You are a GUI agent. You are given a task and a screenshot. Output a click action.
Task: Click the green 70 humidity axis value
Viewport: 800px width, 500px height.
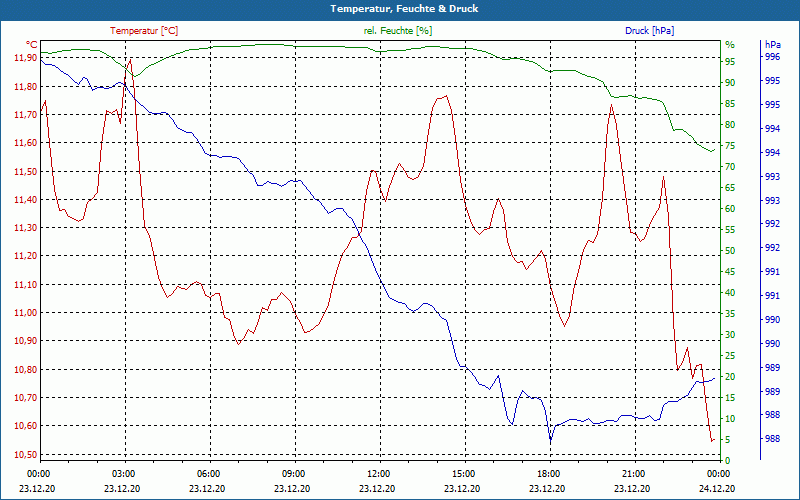point(730,167)
